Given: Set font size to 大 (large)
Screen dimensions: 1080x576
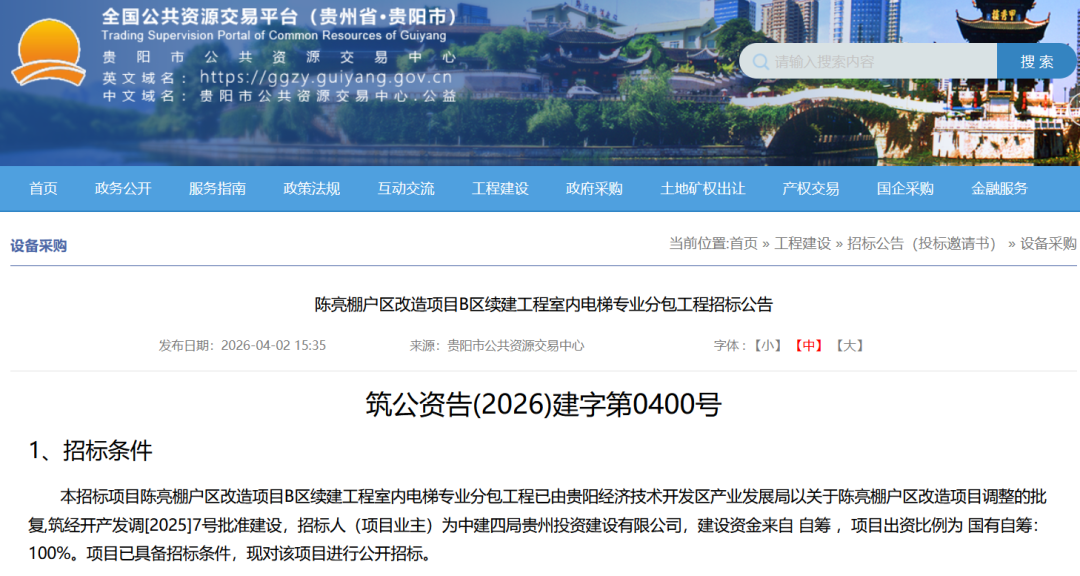Looking at the screenshot, I should click(849, 345).
